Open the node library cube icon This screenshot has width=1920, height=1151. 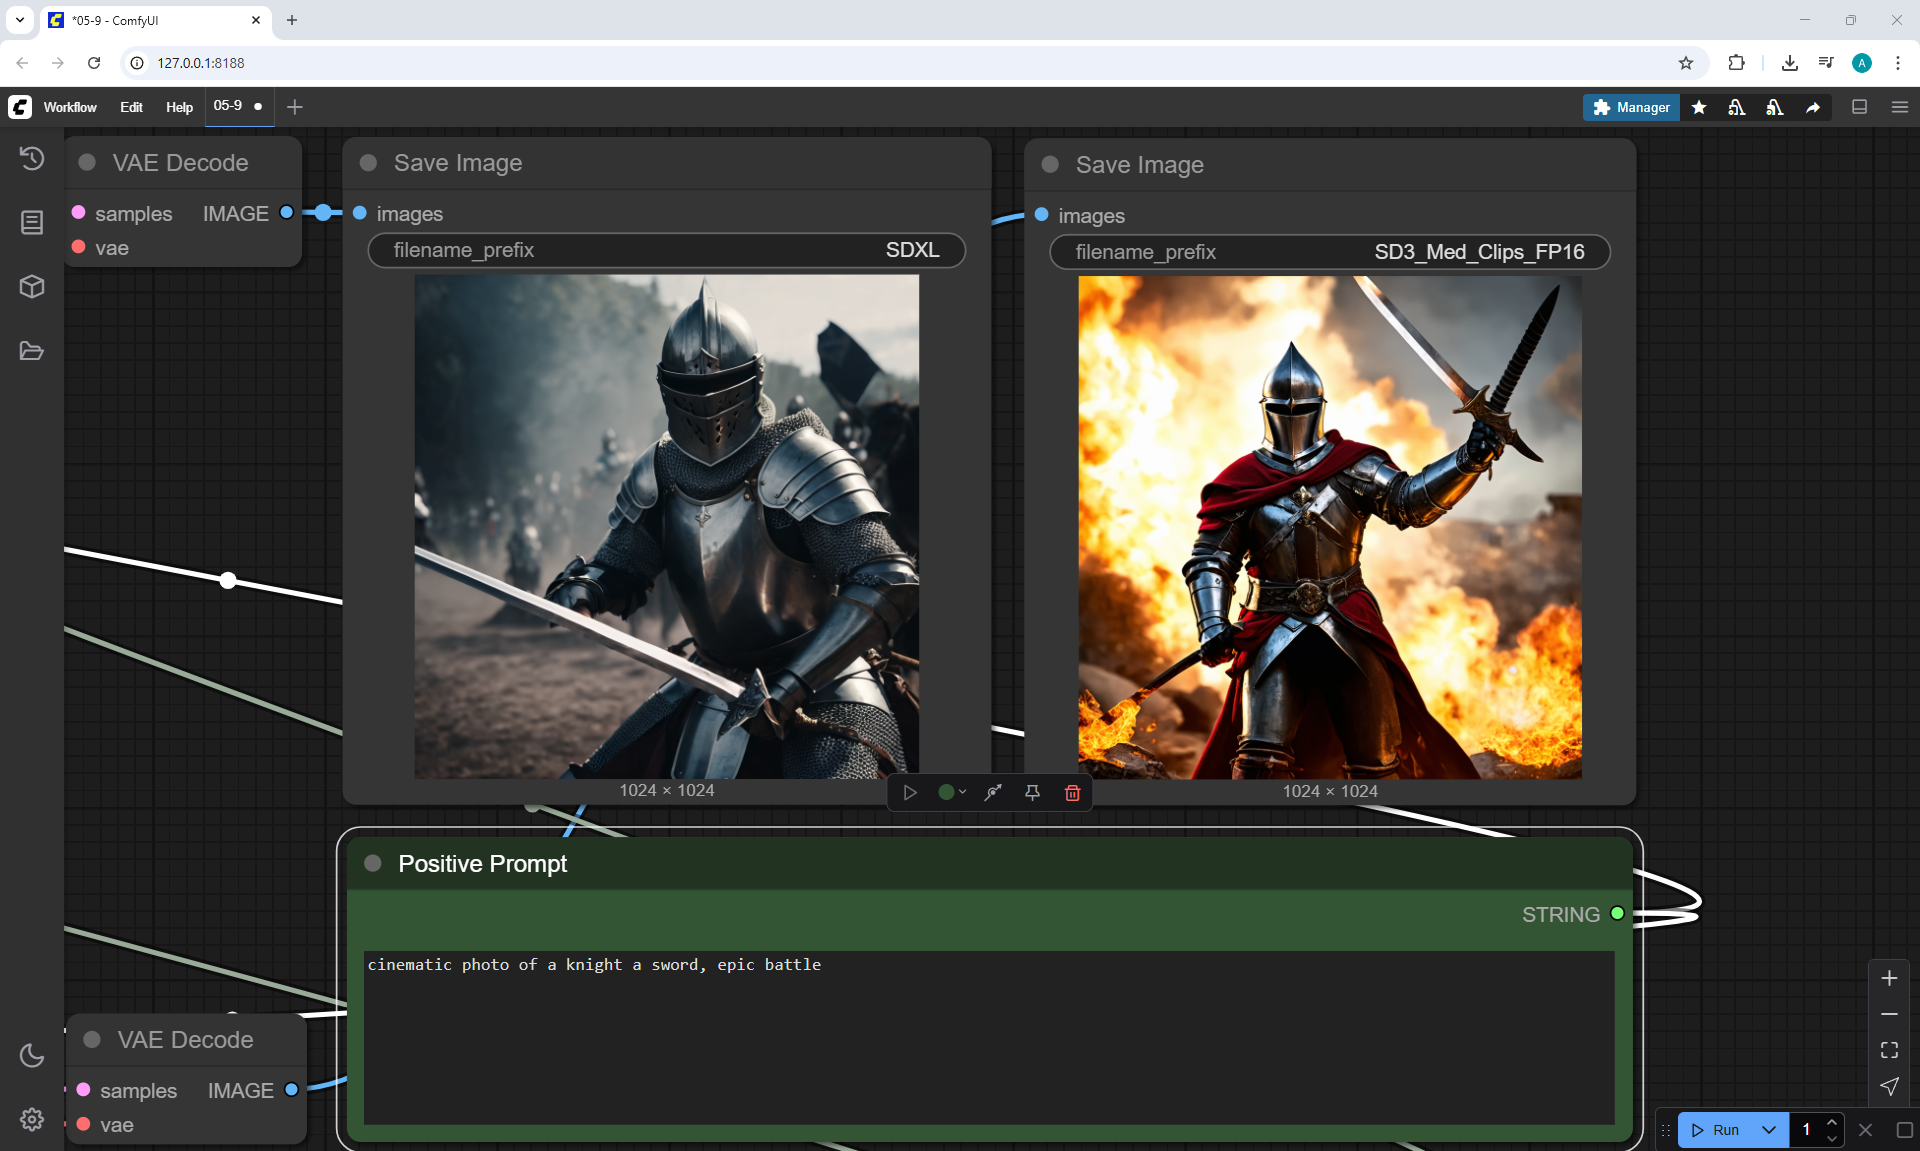32,287
